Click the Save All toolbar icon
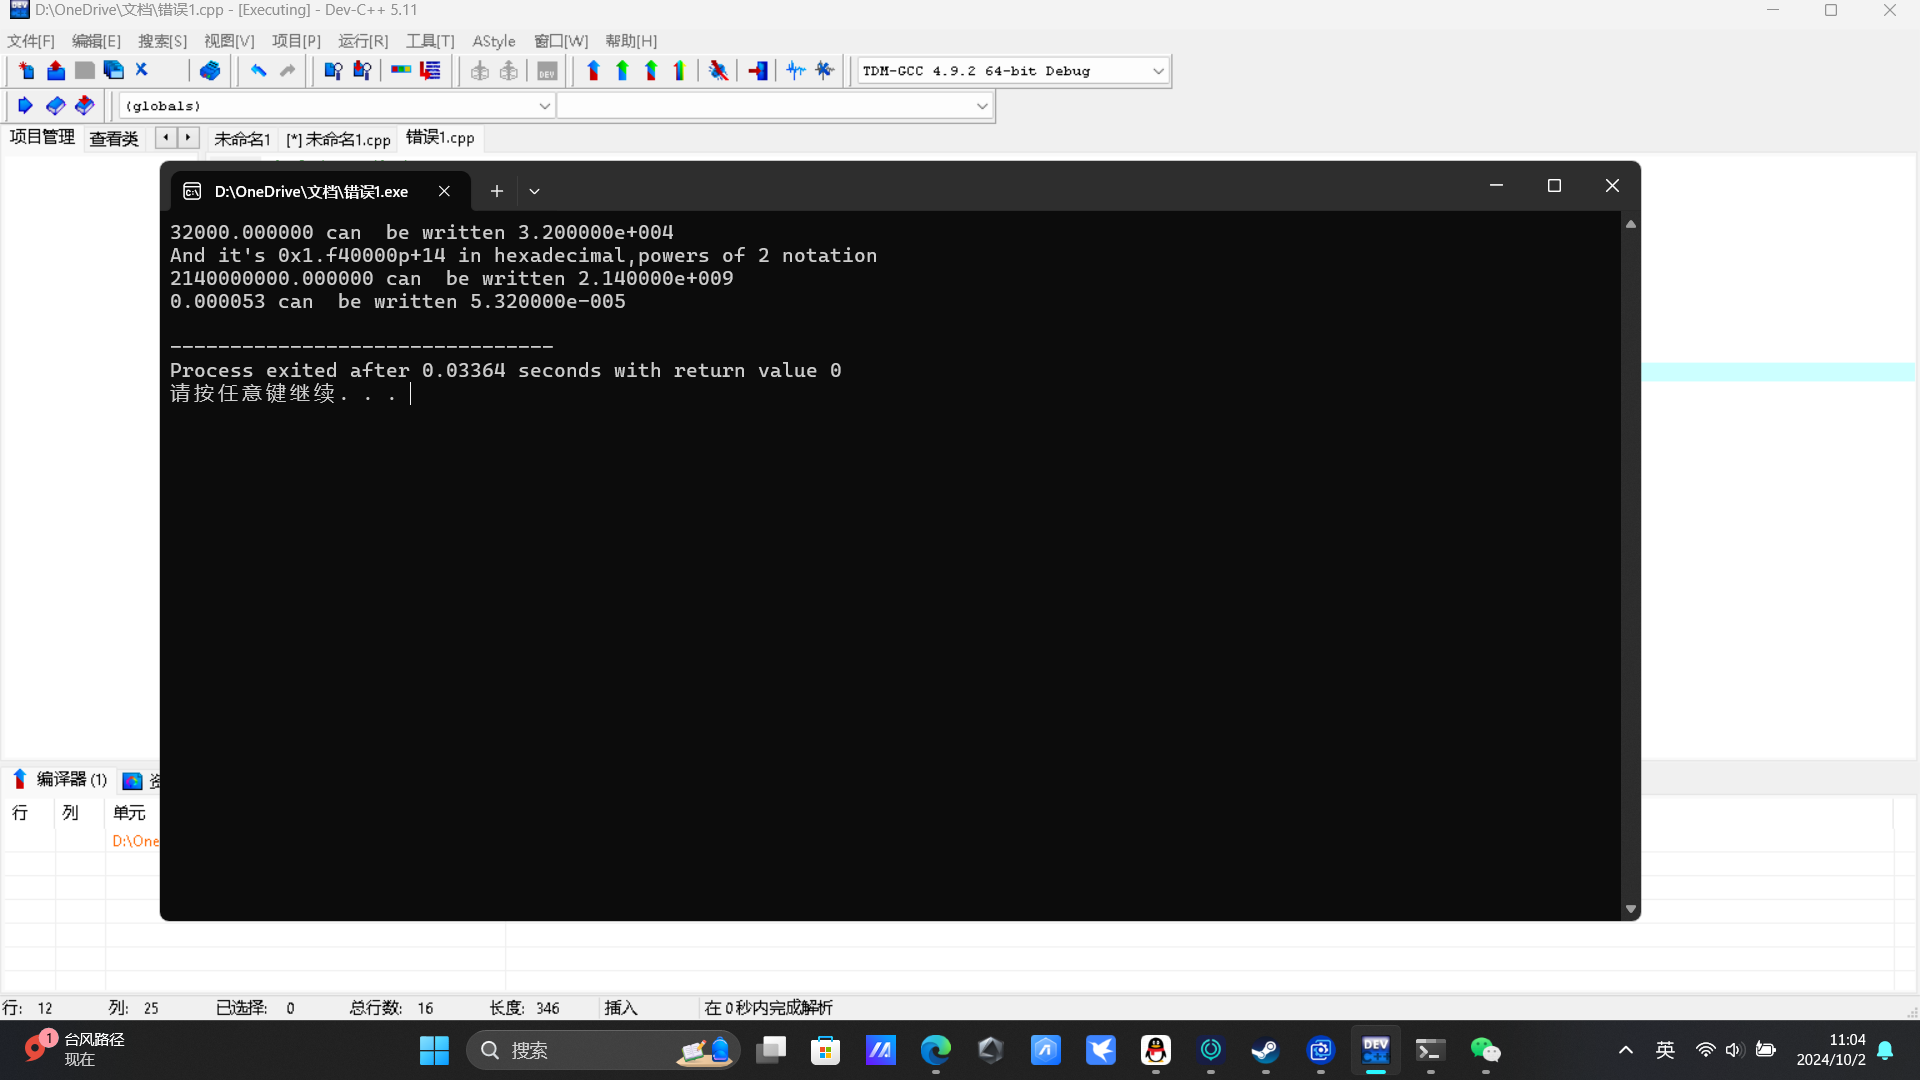1920x1080 pixels. coord(113,70)
